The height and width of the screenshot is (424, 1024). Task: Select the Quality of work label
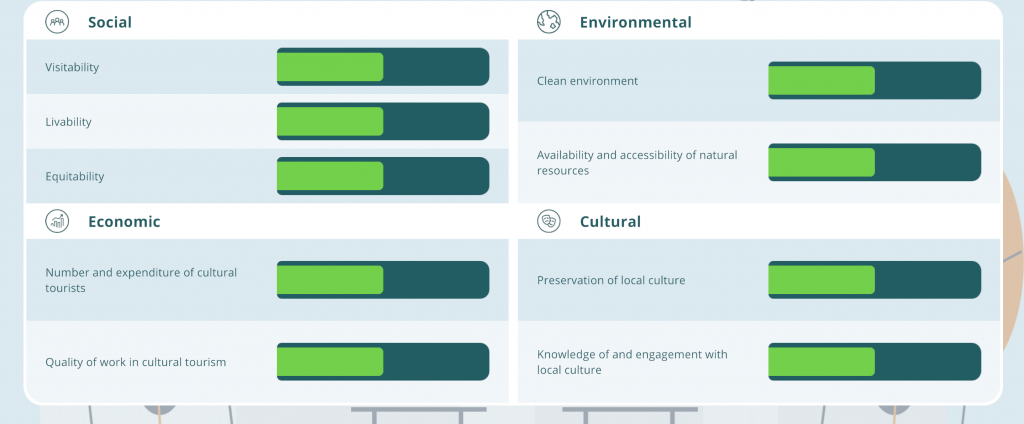(x=136, y=362)
